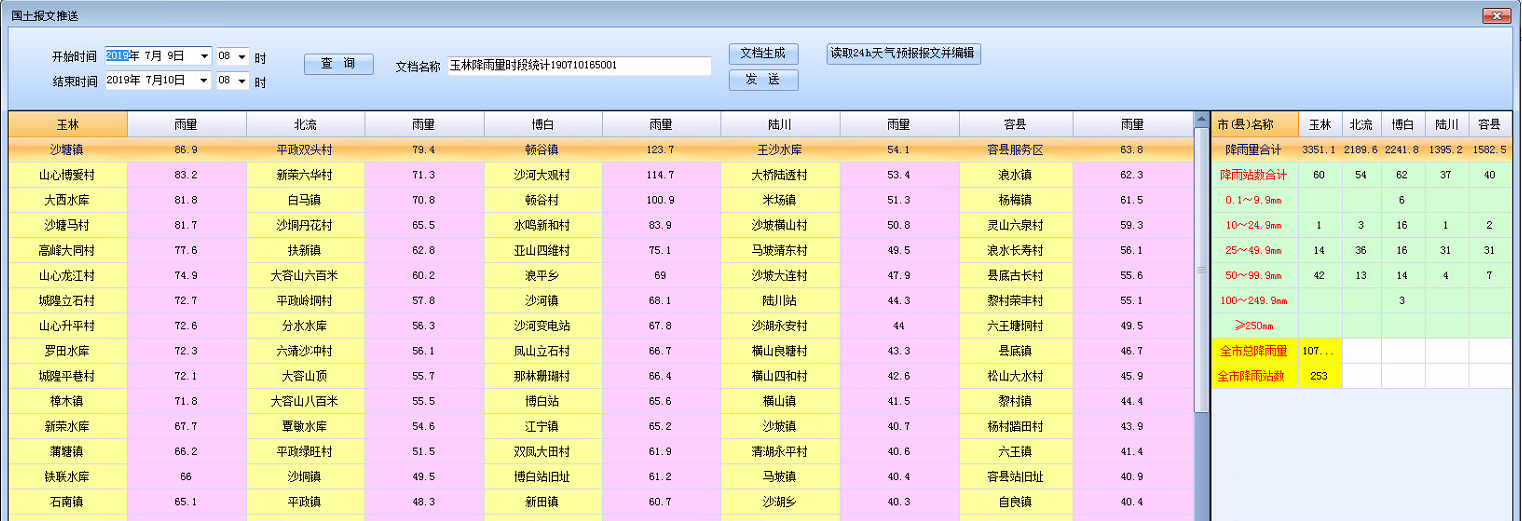Click the 王沙水库 station cell

[x=780, y=150]
